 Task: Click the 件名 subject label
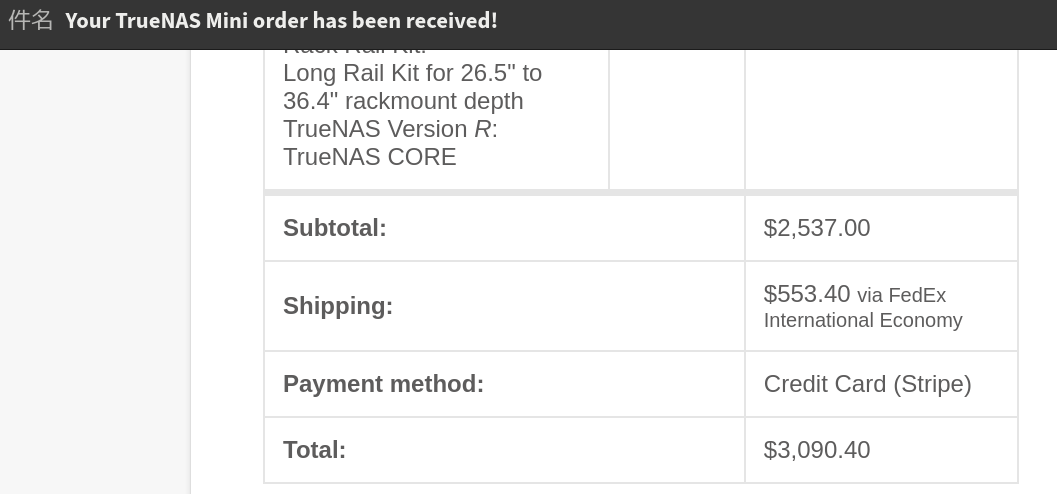(x=30, y=20)
